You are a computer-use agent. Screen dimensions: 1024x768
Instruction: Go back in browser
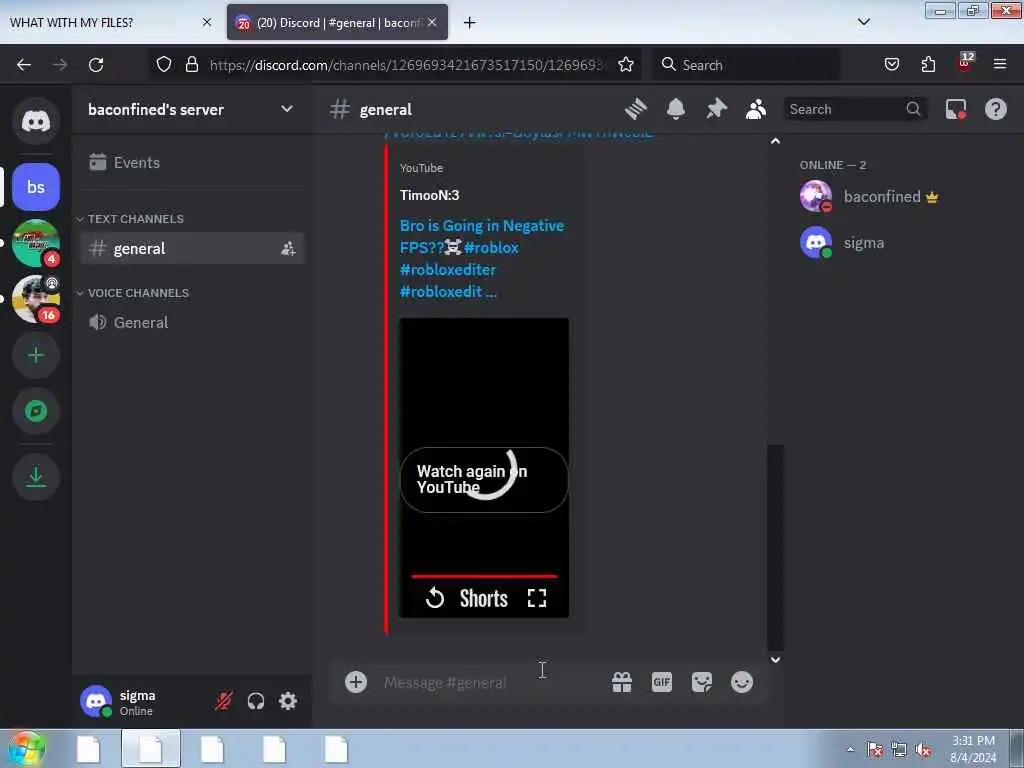pyautogui.click(x=24, y=65)
